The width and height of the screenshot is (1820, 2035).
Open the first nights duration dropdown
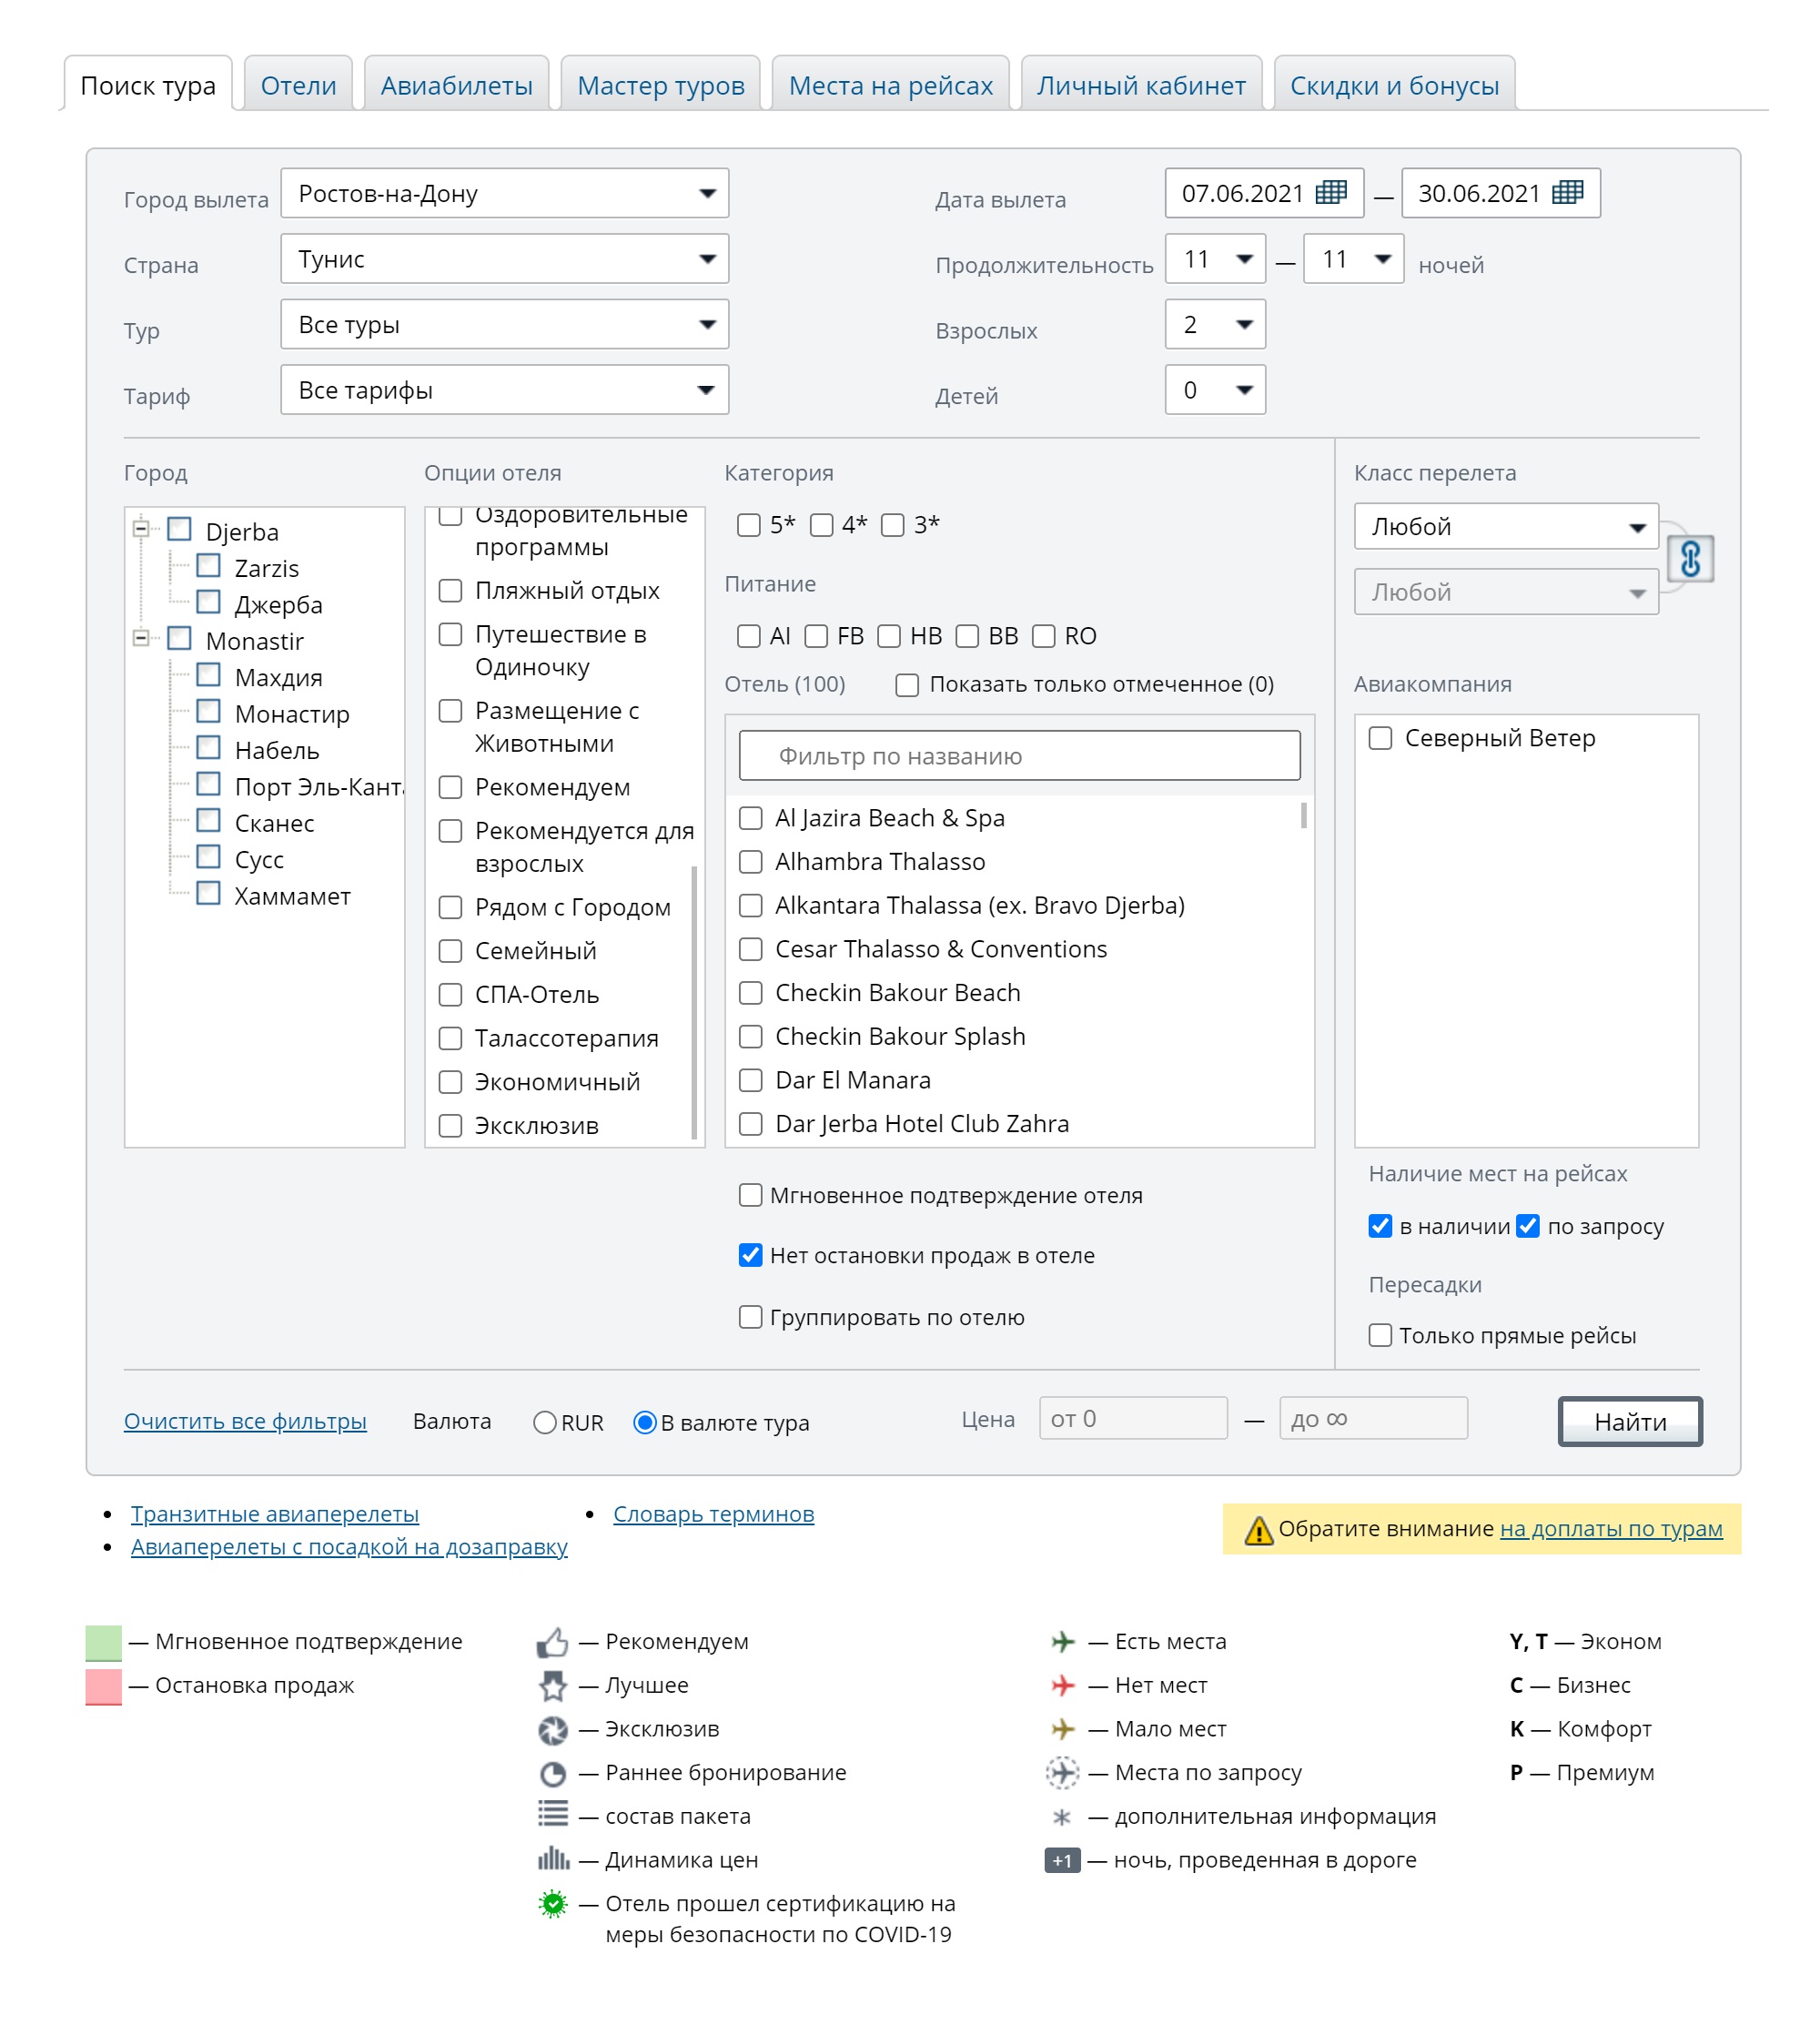pos(1215,259)
